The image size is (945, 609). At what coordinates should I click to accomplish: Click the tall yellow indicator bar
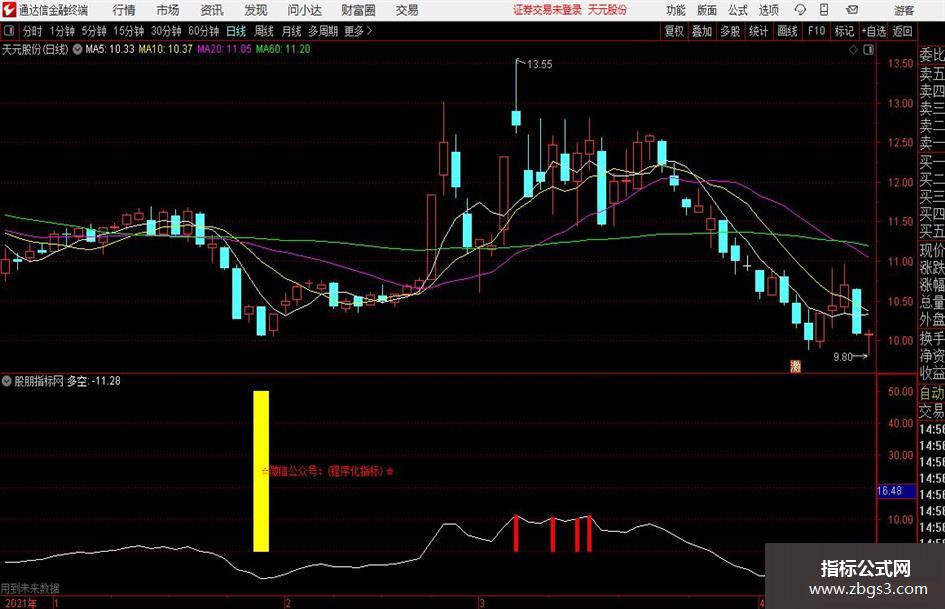pos(261,471)
